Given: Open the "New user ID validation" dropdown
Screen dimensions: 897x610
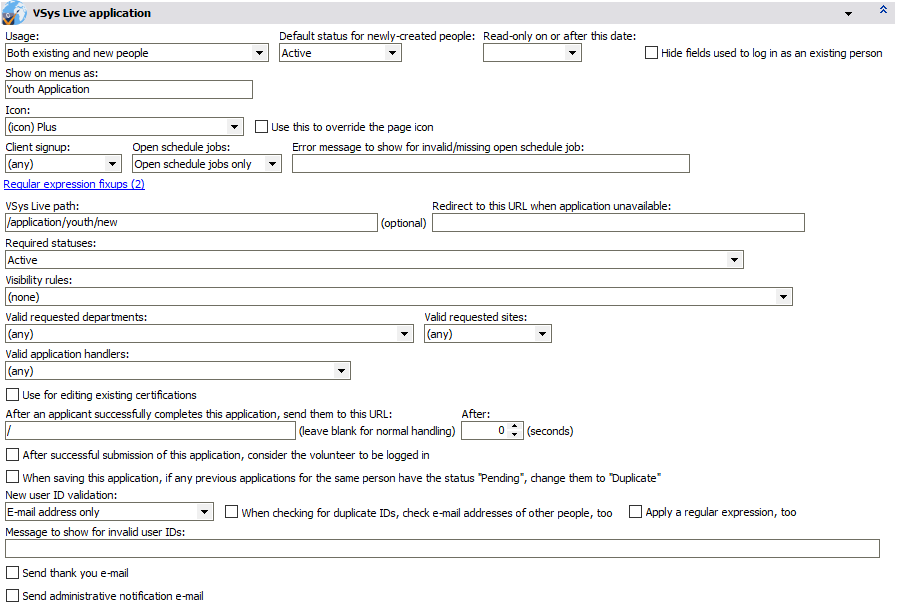Looking at the screenshot, I should (x=204, y=511).
